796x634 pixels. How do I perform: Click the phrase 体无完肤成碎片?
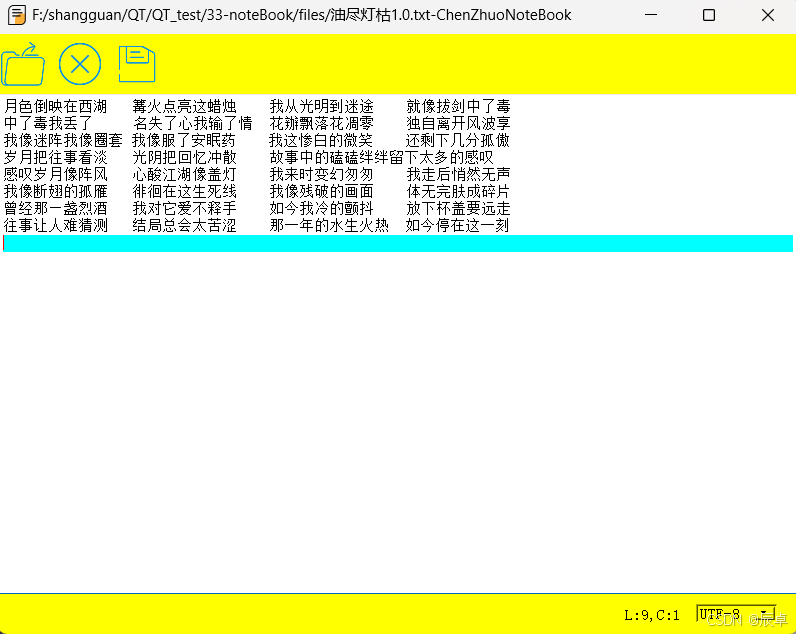458,191
